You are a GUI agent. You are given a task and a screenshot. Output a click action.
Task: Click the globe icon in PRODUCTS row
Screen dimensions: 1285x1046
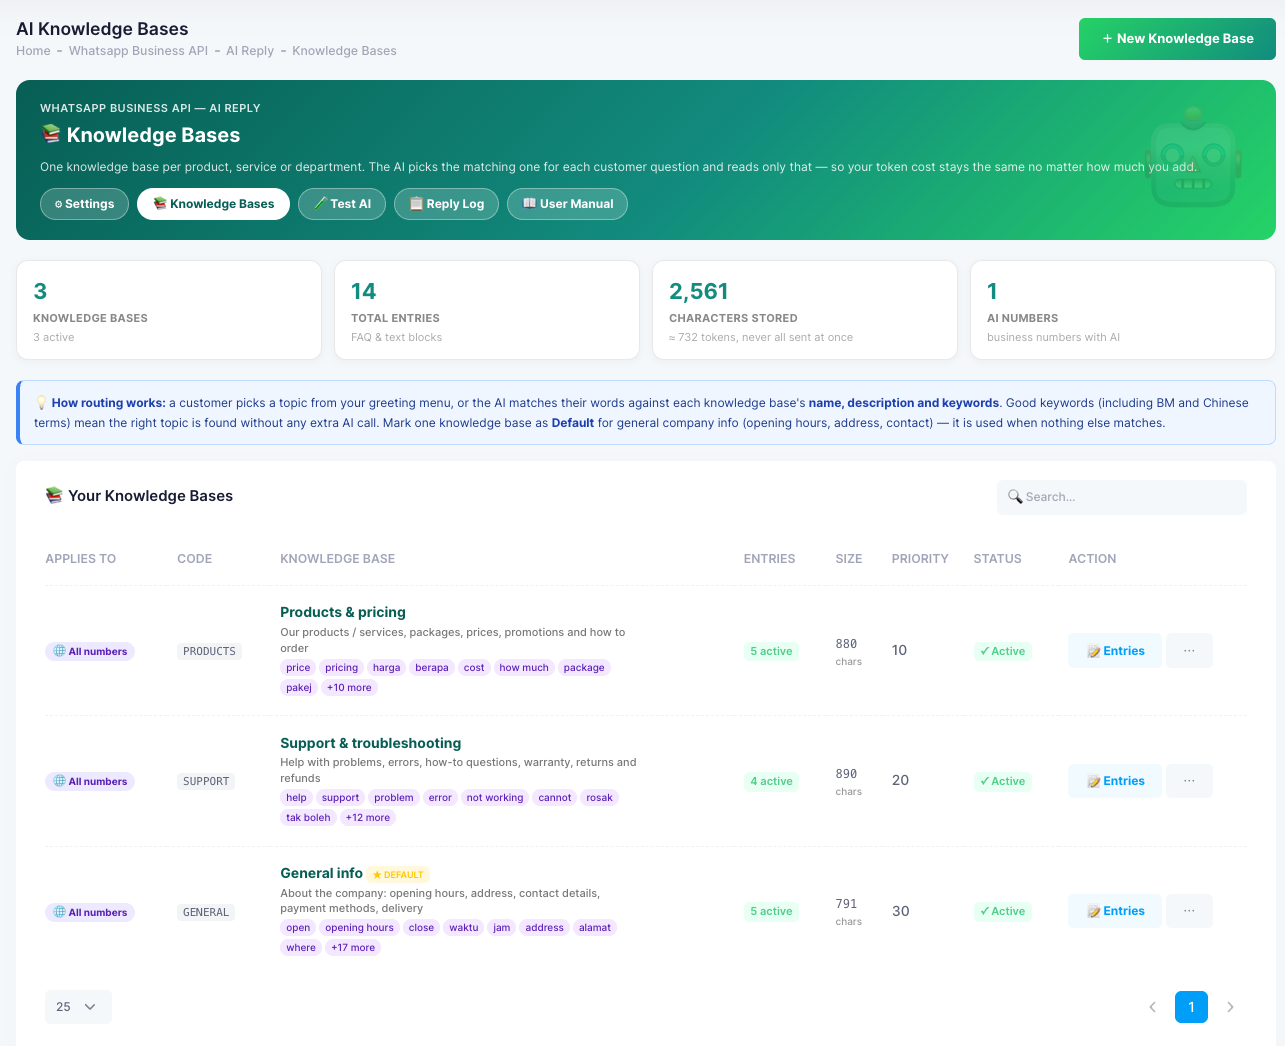click(x=60, y=651)
